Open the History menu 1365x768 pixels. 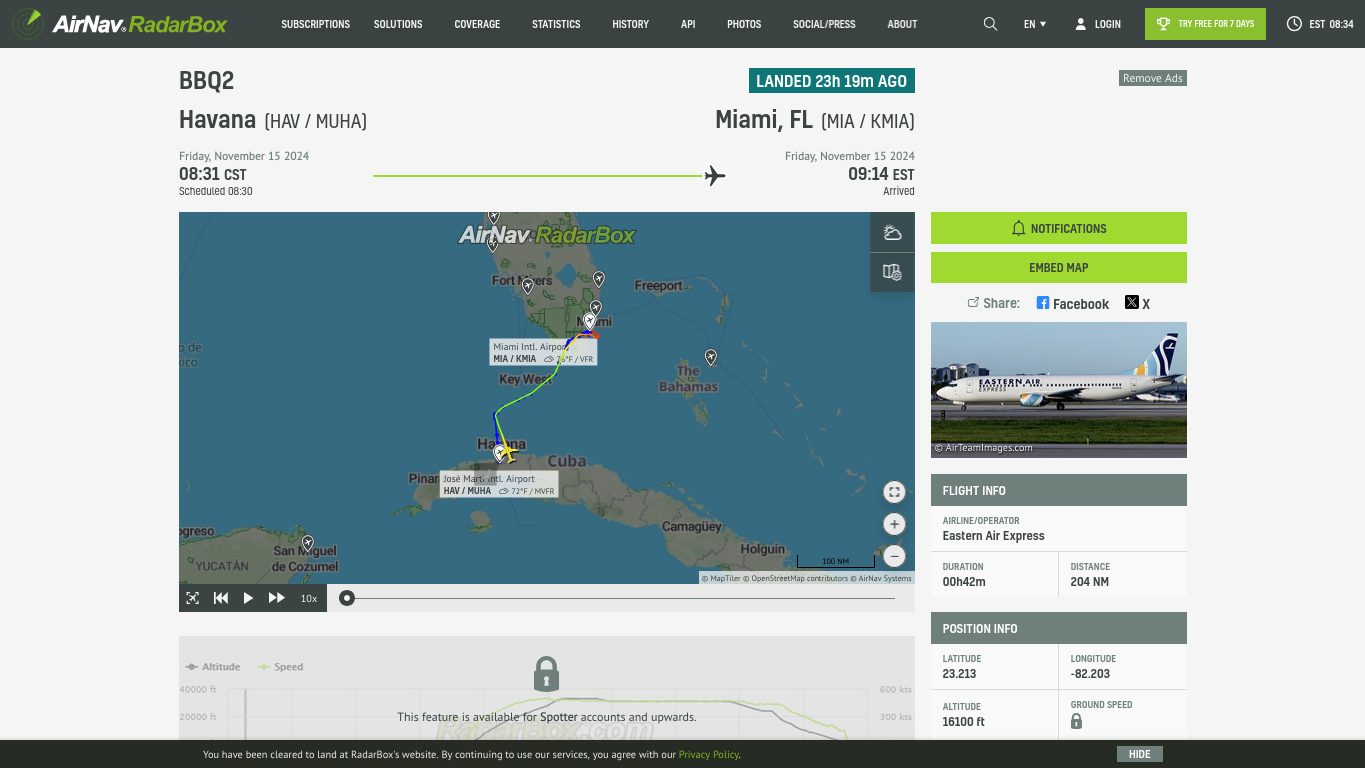tap(630, 24)
